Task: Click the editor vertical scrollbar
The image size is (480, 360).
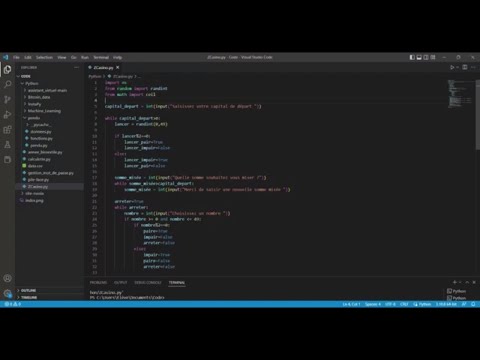Action: click(478, 114)
